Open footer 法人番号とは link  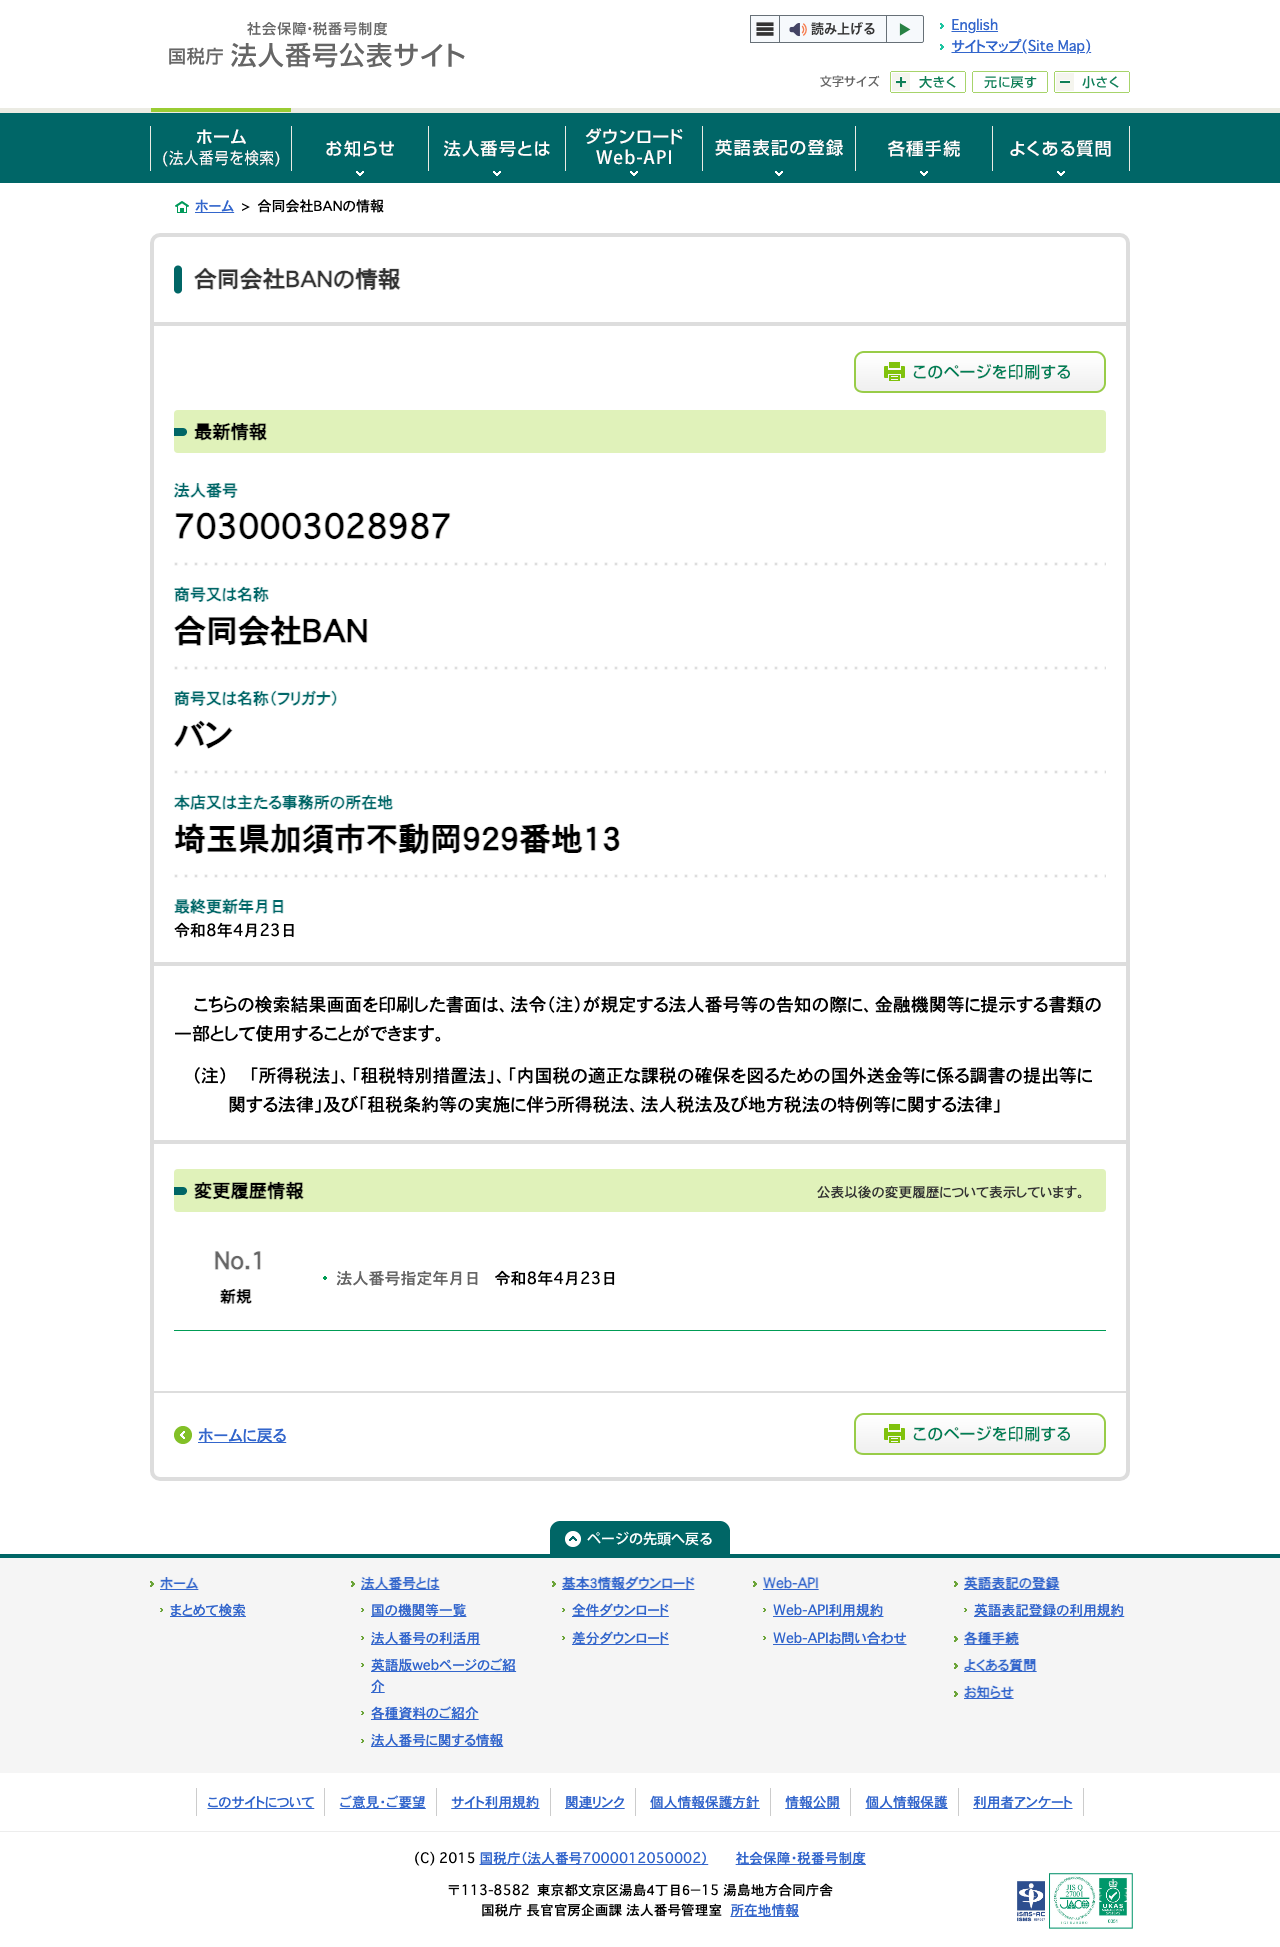tap(400, 1583)
